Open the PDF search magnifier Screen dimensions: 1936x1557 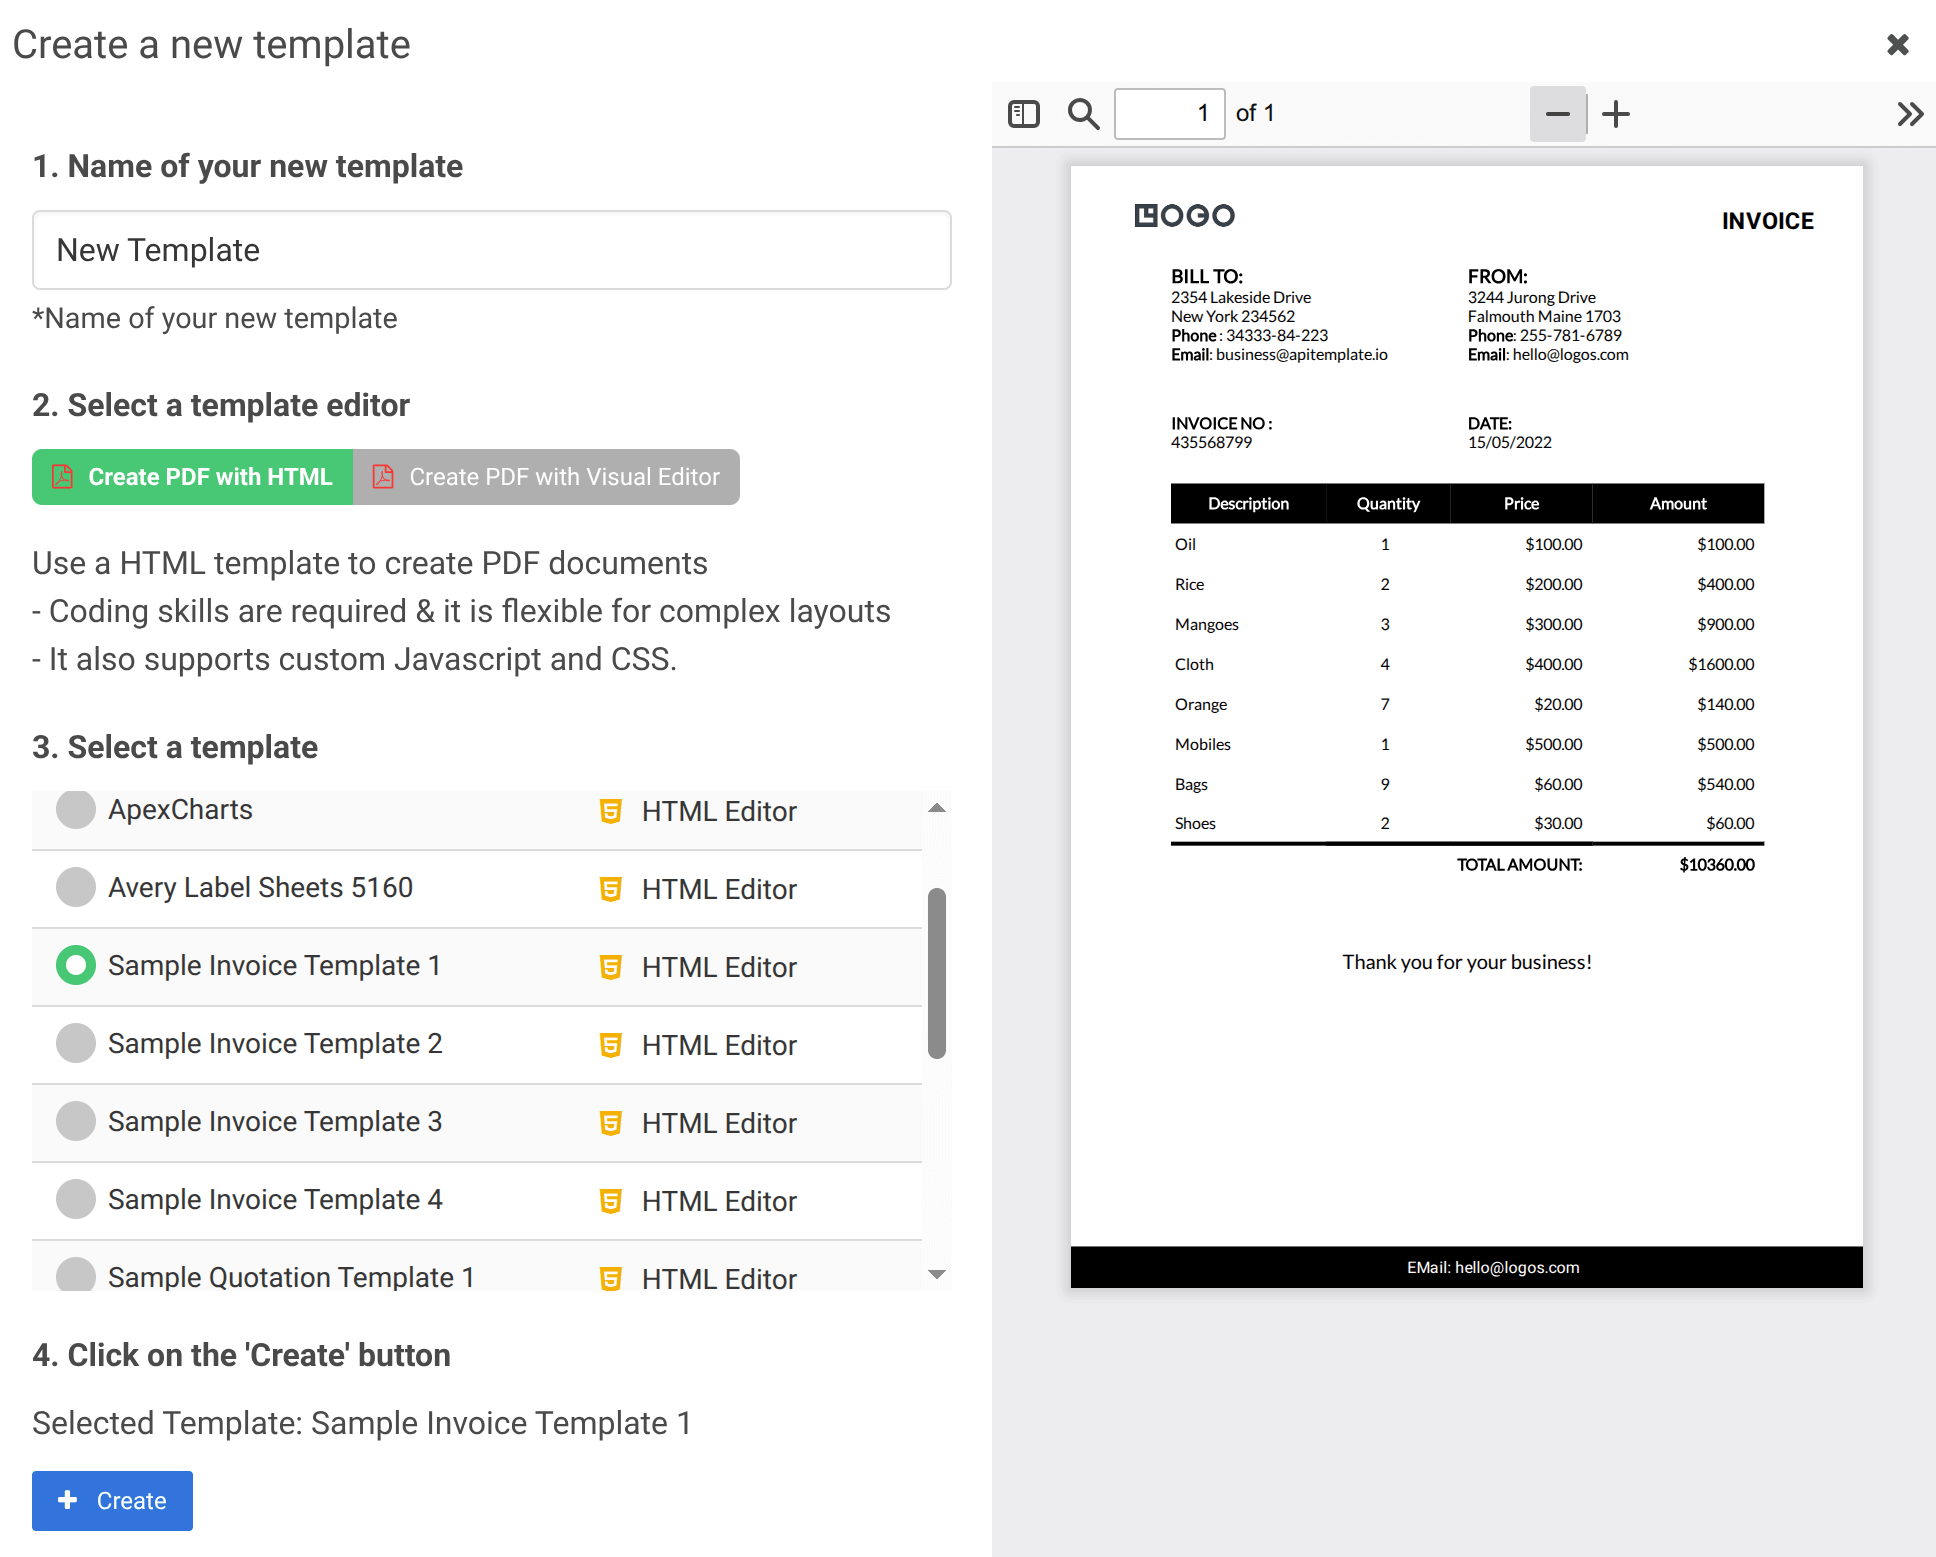(1083, 114)
